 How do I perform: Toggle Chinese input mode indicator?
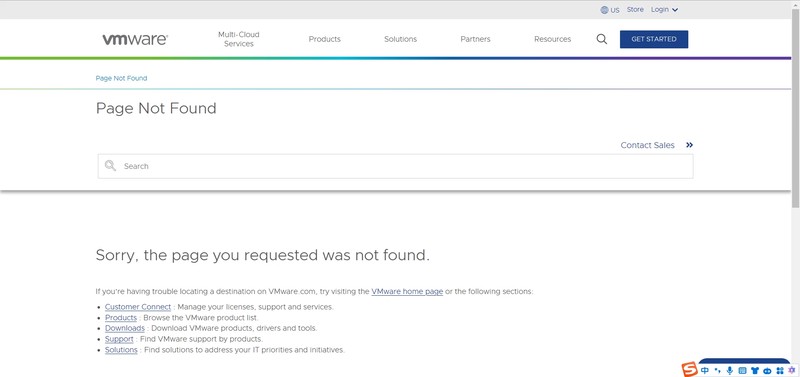705,370
